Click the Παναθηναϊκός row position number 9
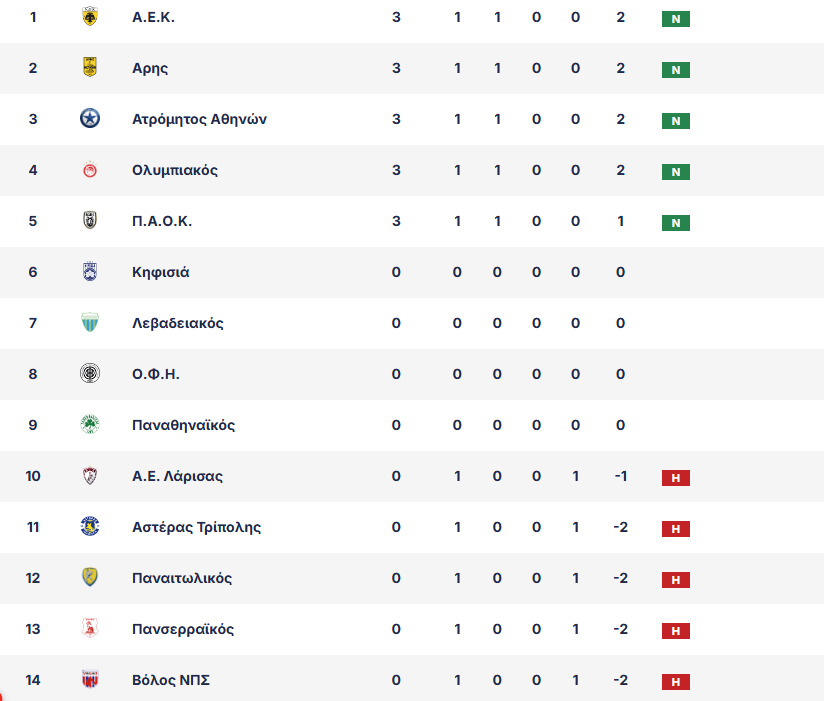Image resolution: width=824 pixels, height=701 pixels. (x=33, y=425)
